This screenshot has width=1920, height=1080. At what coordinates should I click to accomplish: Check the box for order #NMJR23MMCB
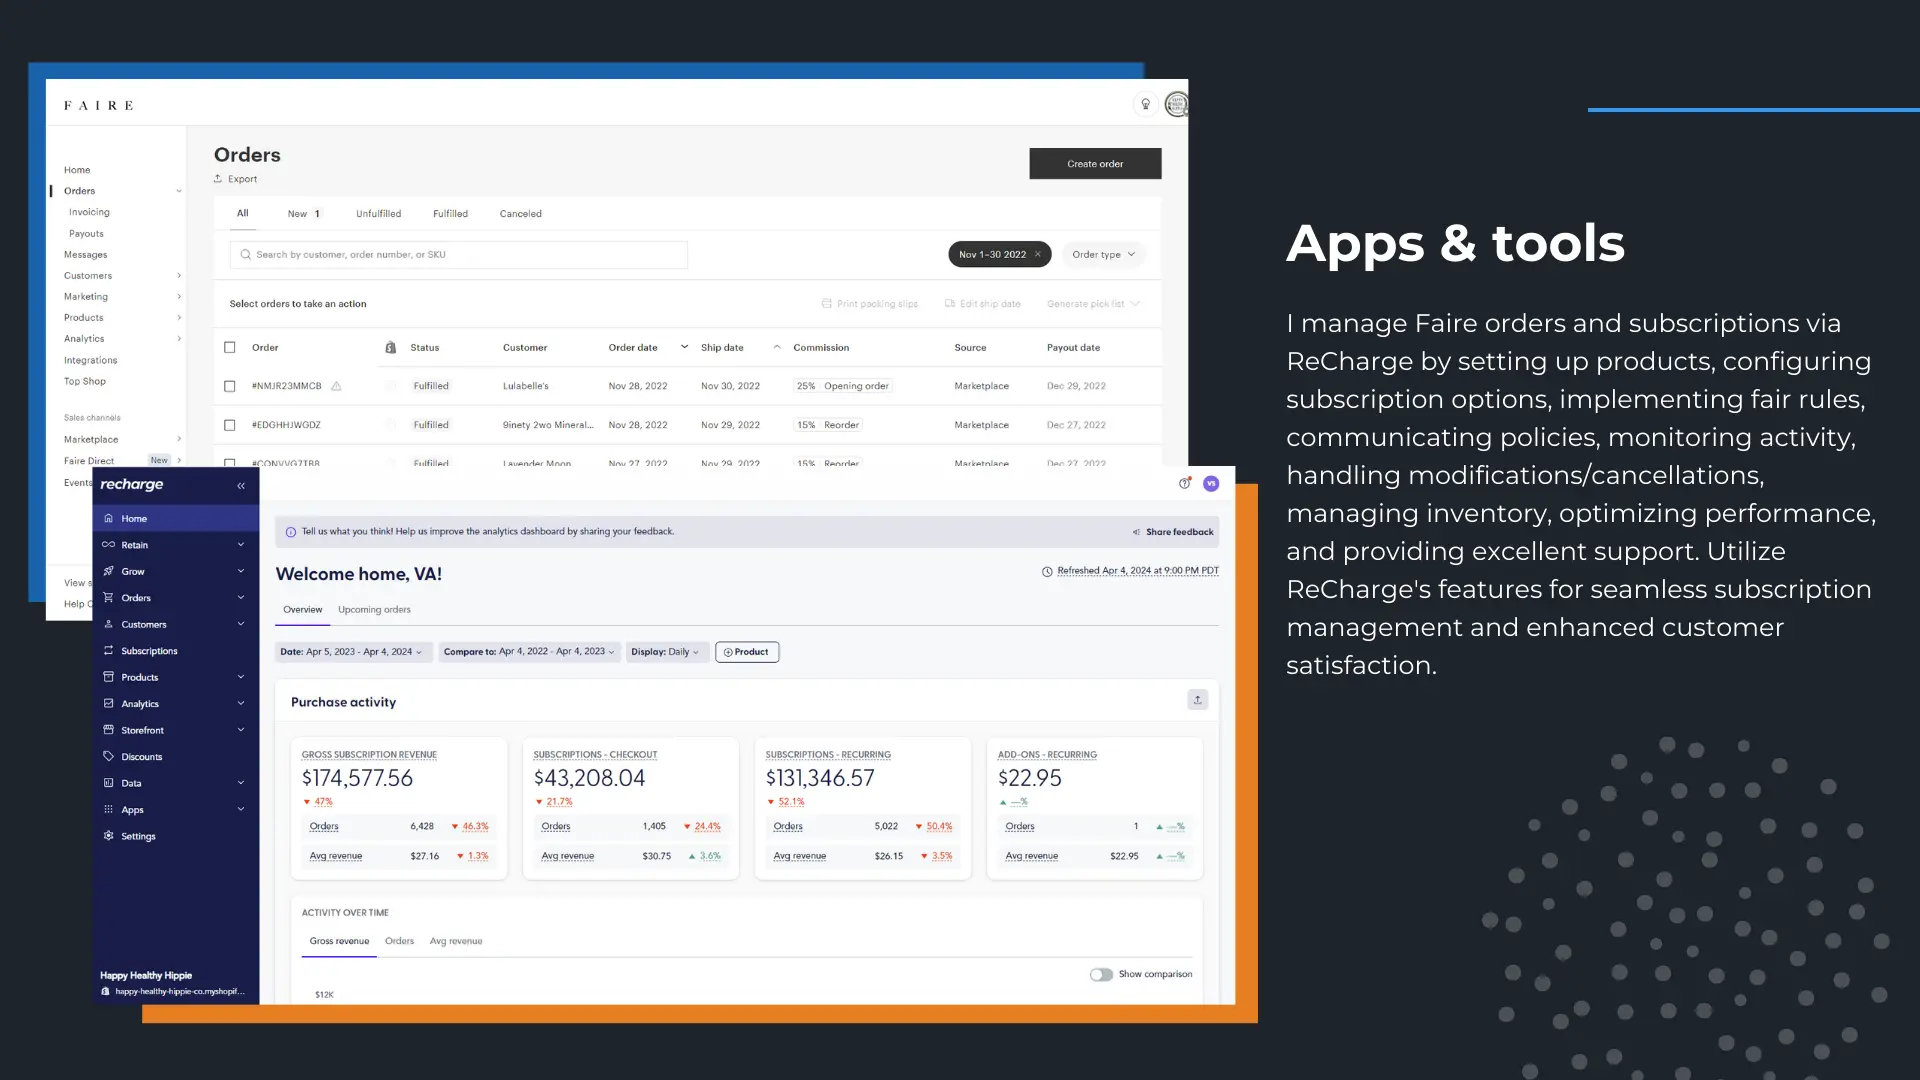click(230, 386)
